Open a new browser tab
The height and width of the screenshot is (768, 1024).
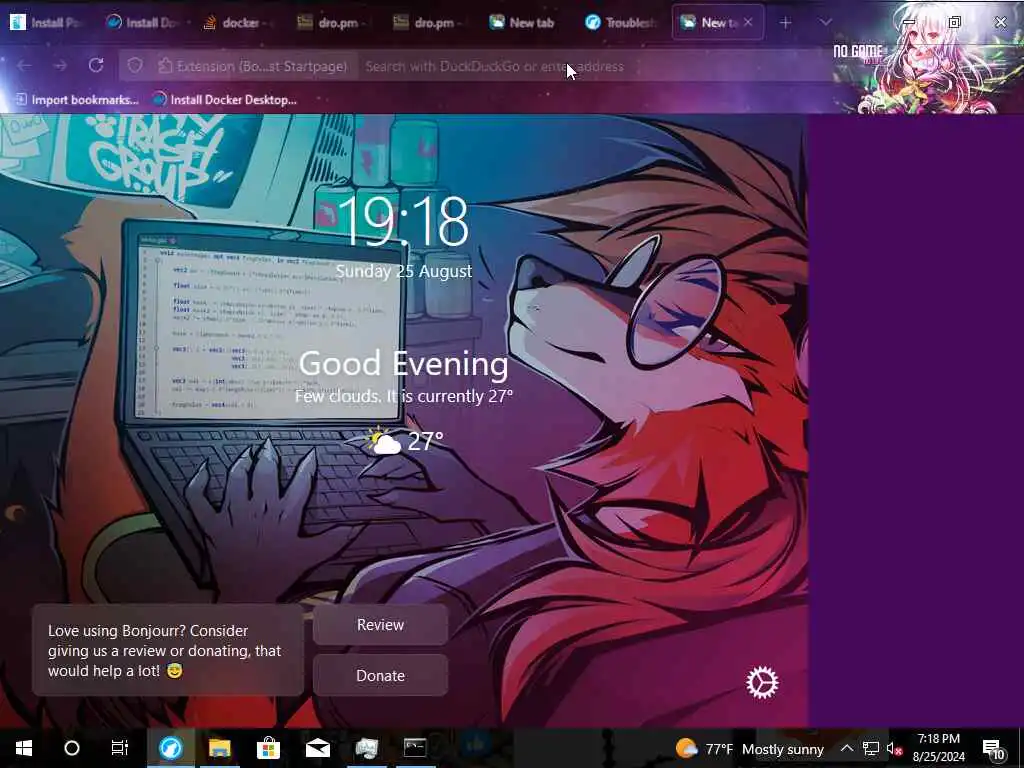pos(785,22)
